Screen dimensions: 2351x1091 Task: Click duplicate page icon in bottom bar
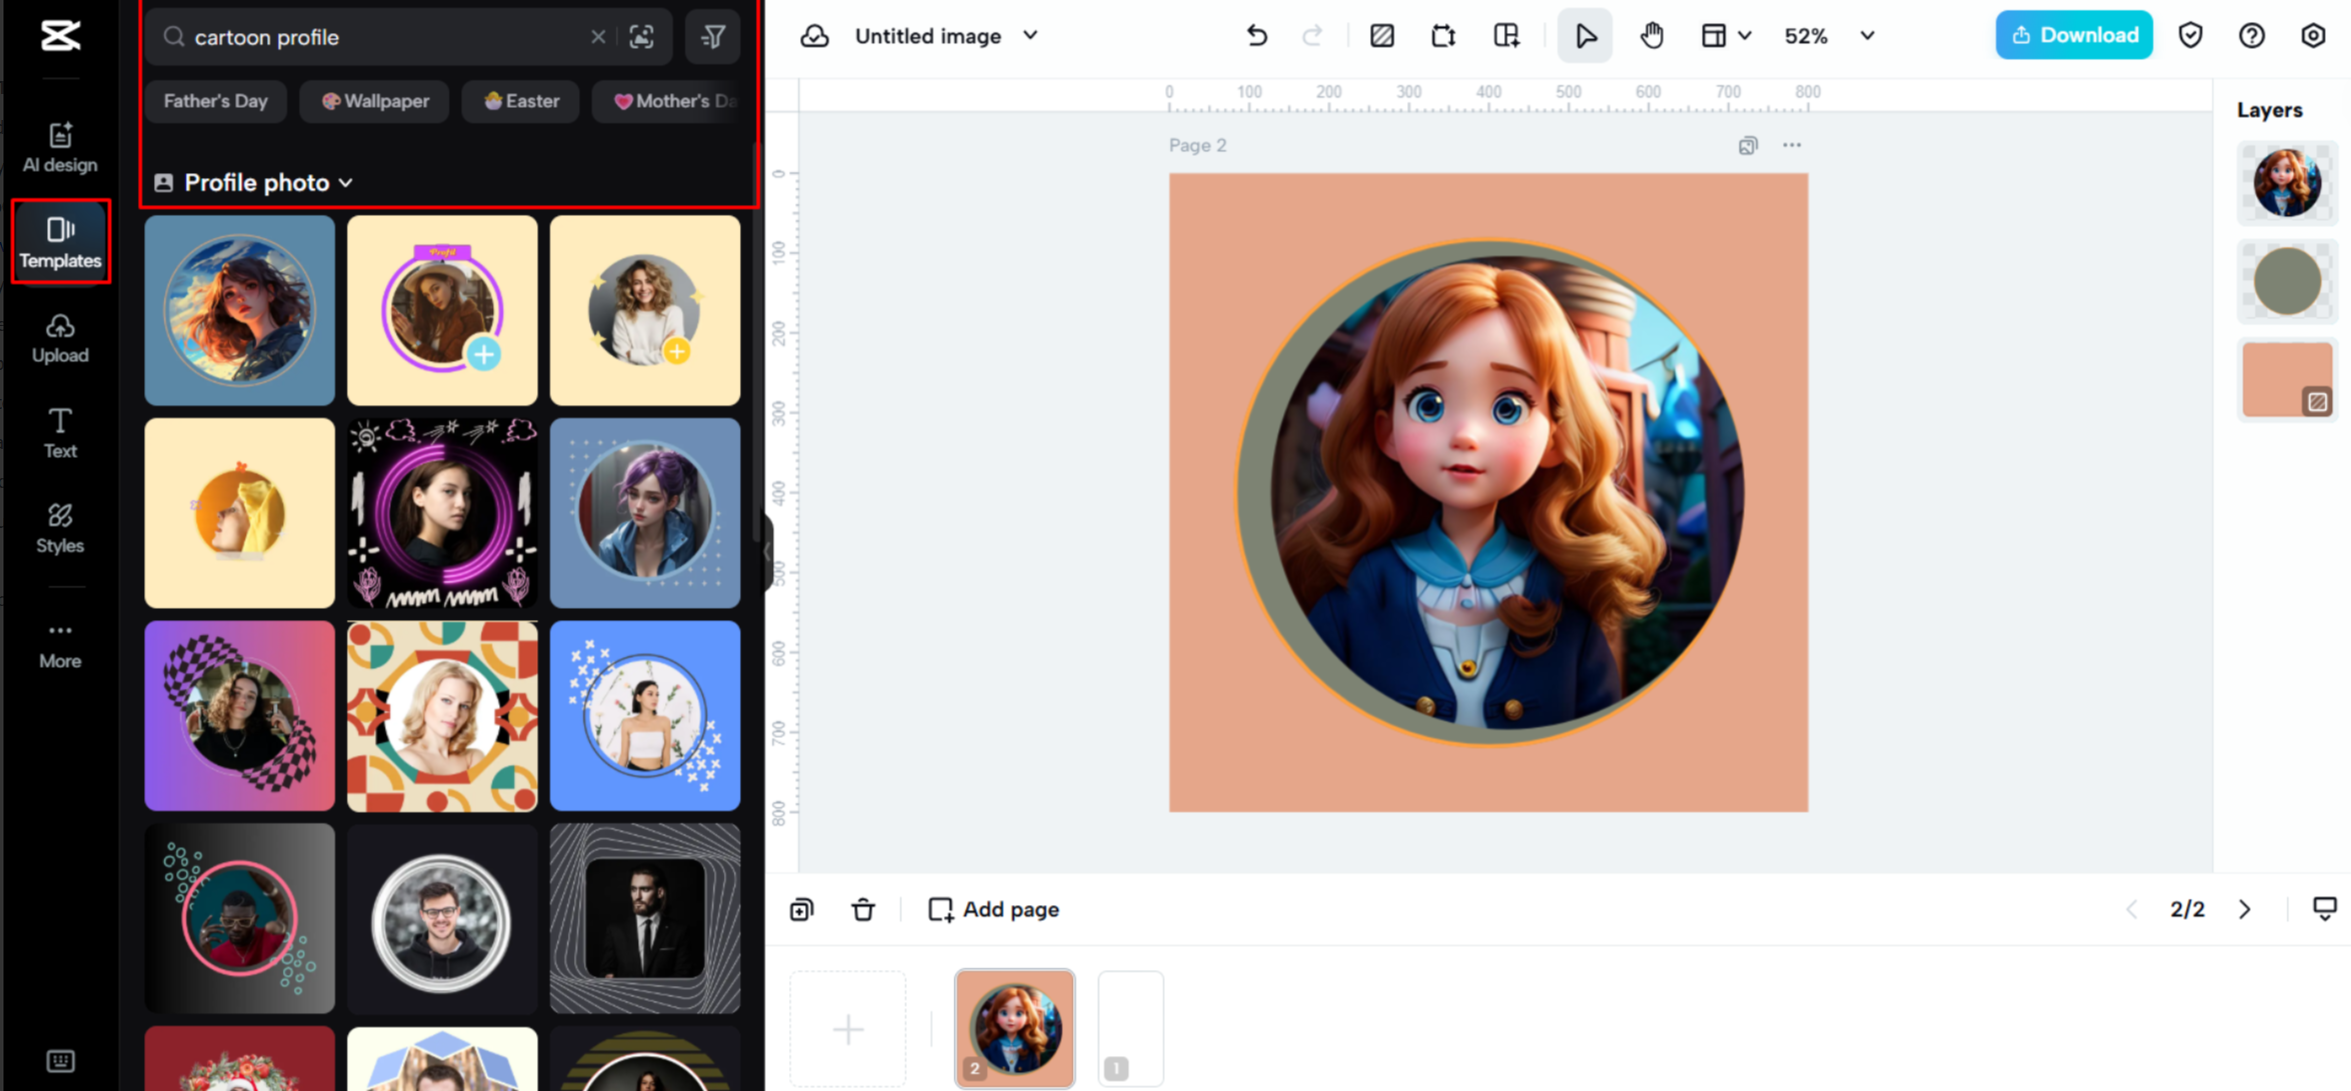tap(802, 910)
